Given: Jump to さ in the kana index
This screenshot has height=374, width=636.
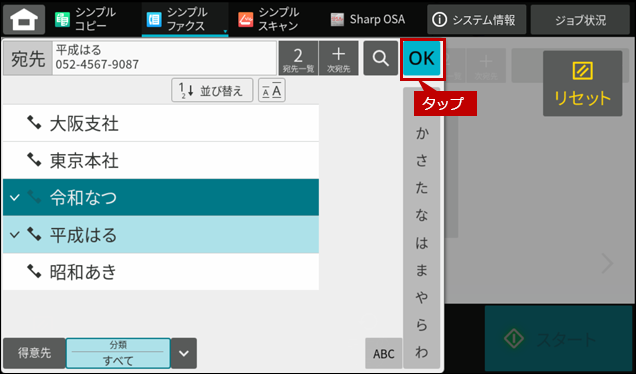Looking at the screenshot, I should coord(422,161).
